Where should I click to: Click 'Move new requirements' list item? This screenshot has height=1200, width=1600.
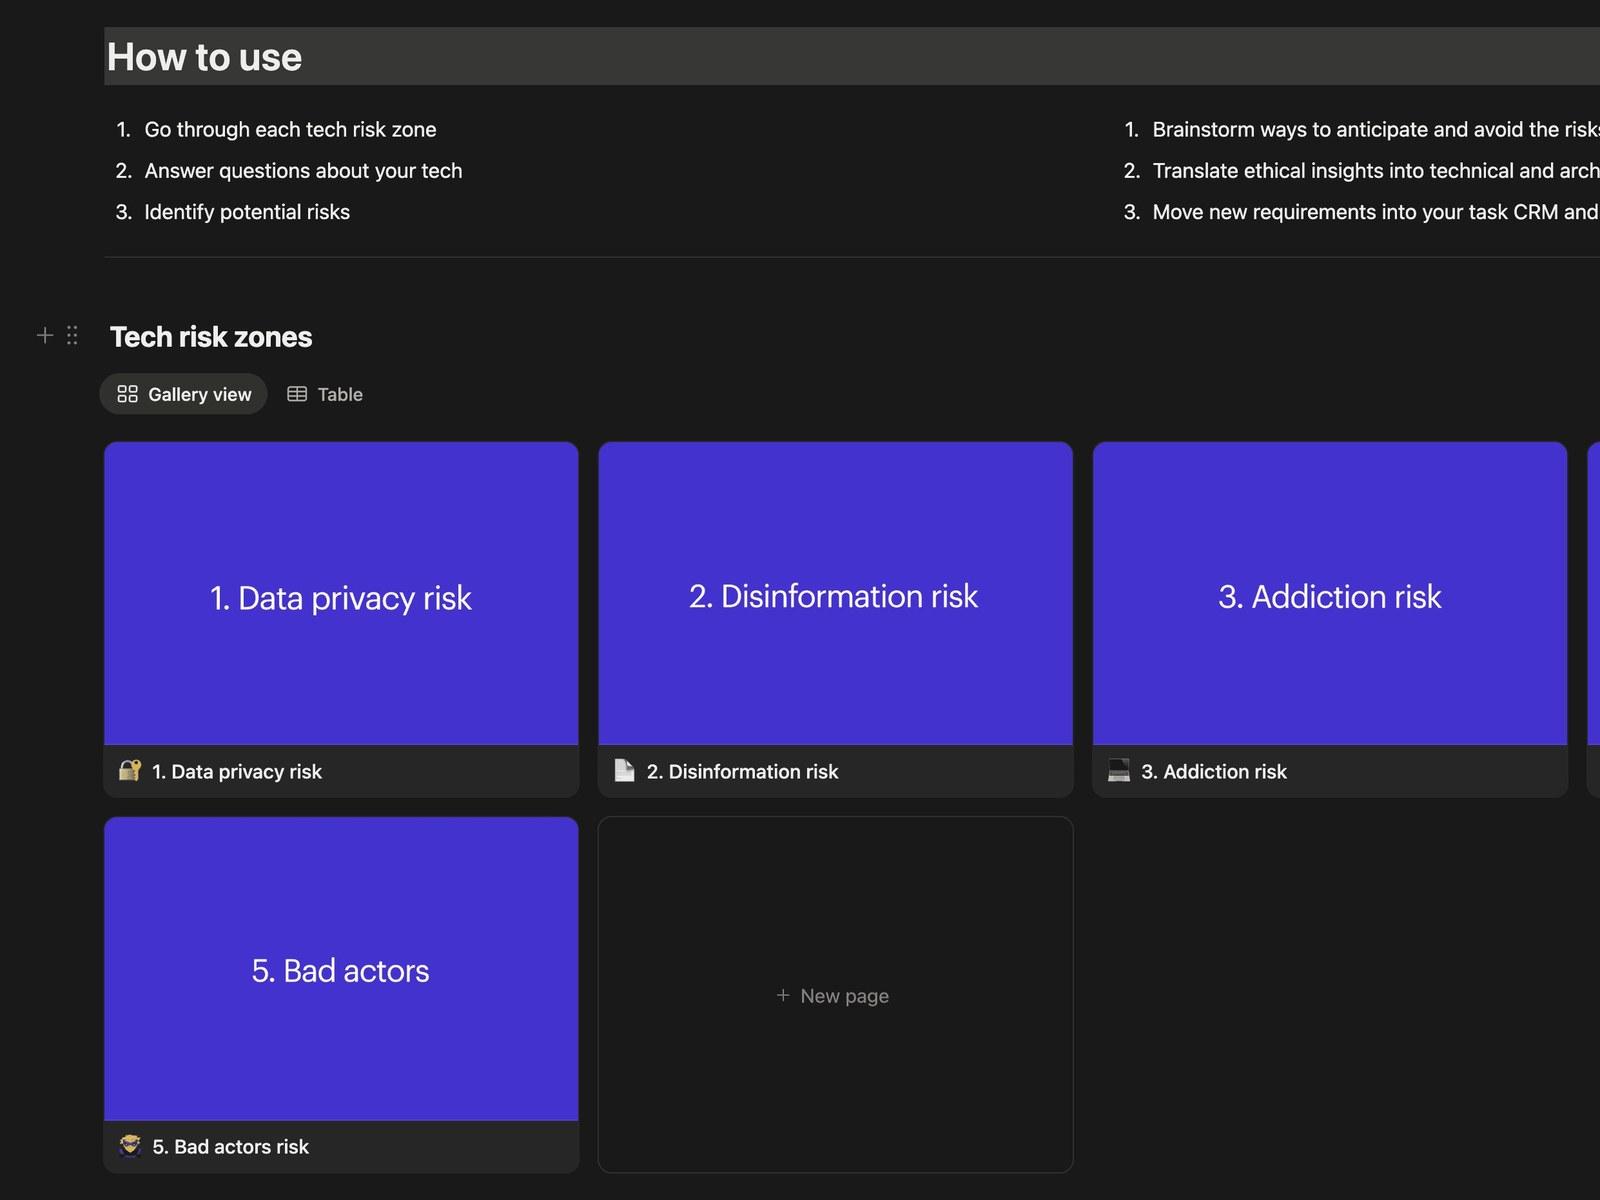1376,212
